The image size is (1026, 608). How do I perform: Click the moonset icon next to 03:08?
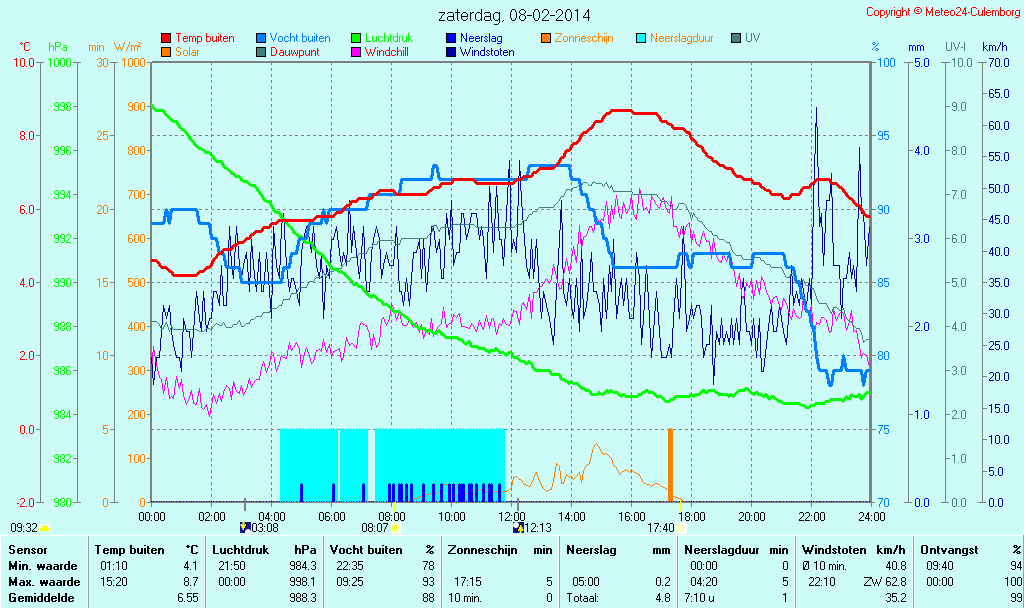point(245,527)
